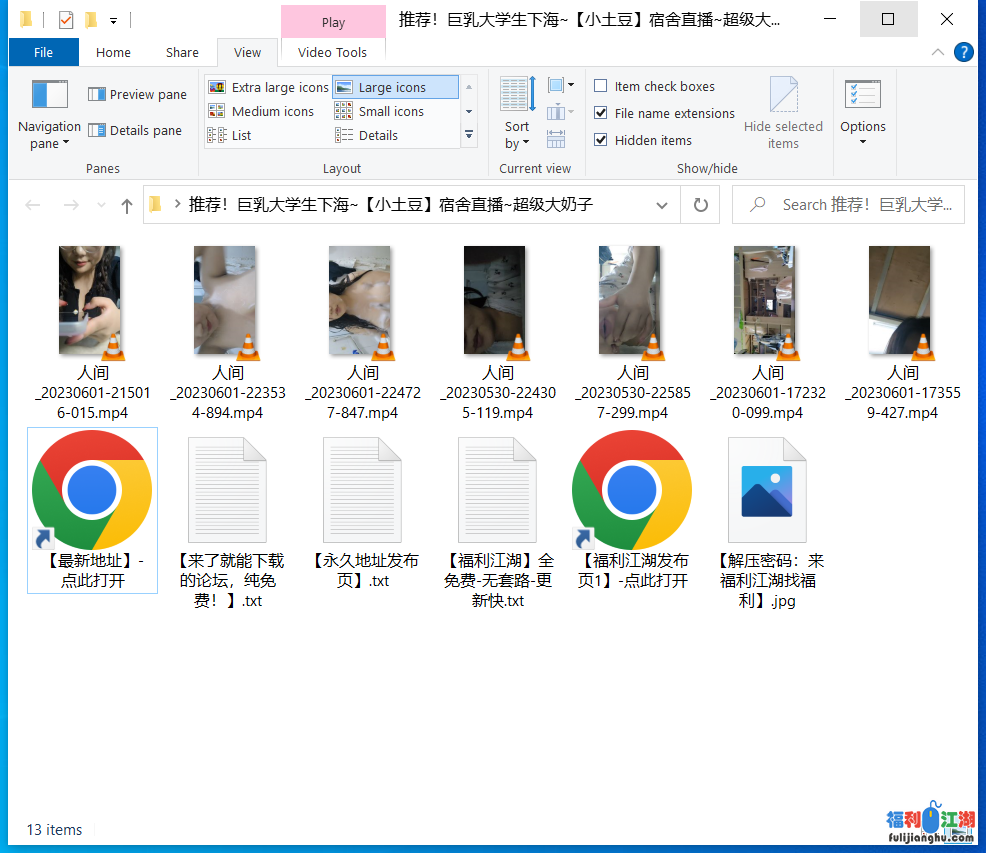The width and height of the screenshot is (986, 853).
Task: Open the Options dropdown menu
Action: tap(862, 113)
